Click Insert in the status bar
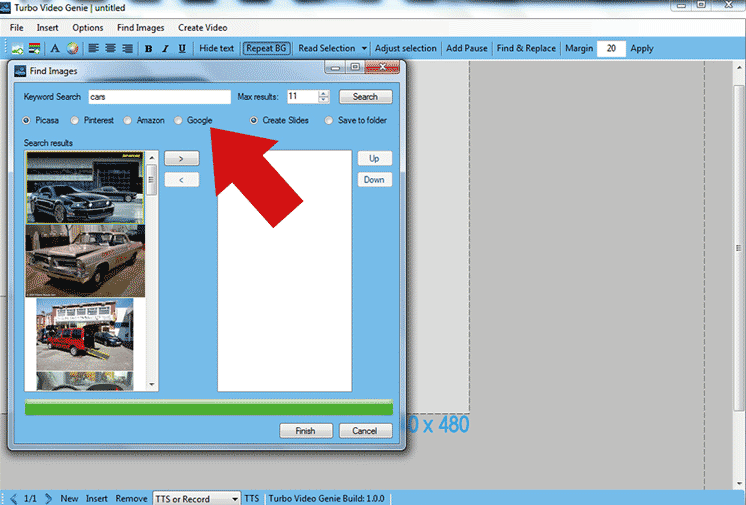The image size is (746, 505). 97,499
